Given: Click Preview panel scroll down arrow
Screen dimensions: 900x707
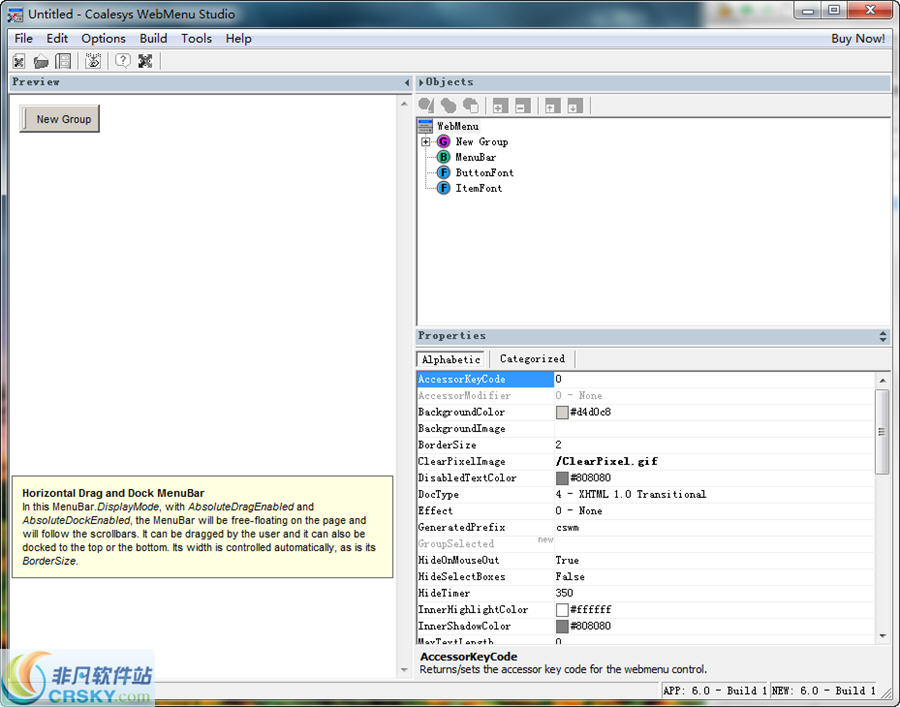Looking at the screenshot, I should [404, 670].
